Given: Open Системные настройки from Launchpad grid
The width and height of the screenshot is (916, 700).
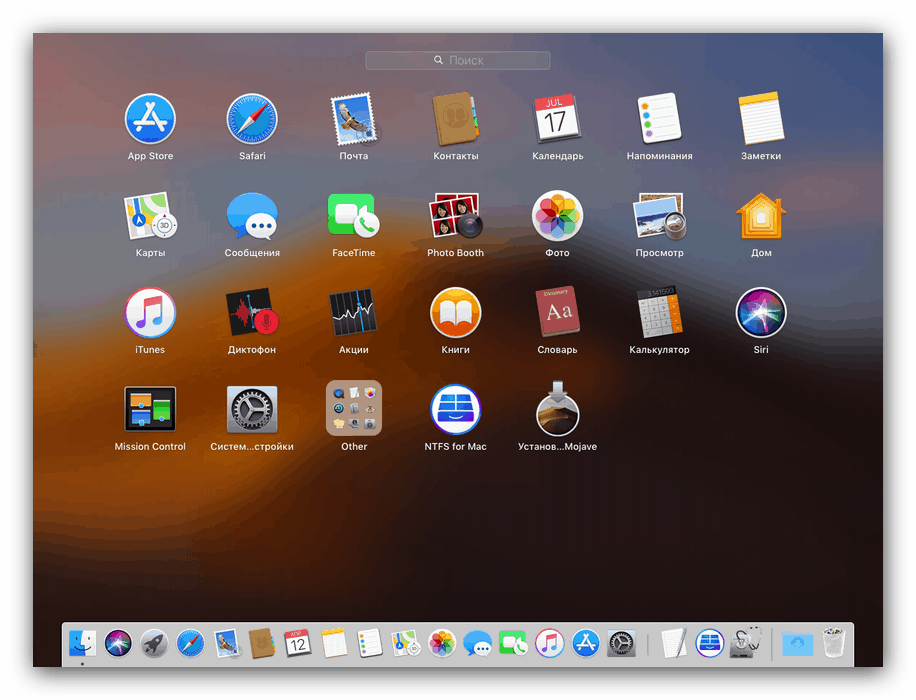Looking at the screenshot, I should click(252, 409).
